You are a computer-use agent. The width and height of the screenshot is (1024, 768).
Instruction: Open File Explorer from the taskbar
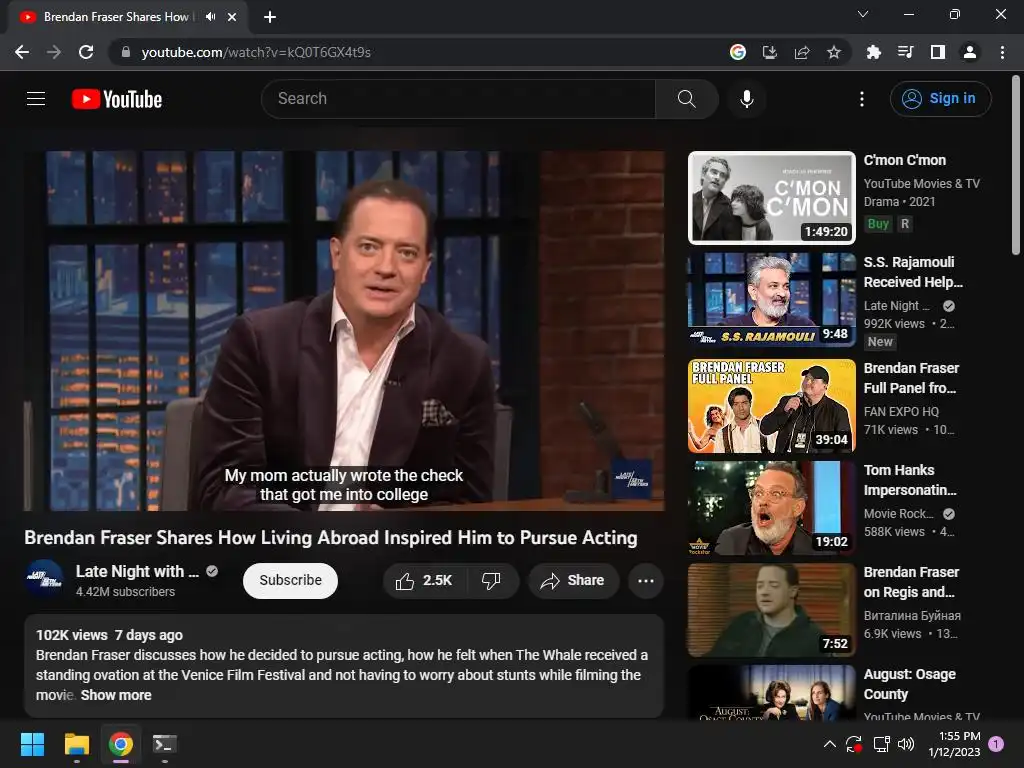[76, 744]
